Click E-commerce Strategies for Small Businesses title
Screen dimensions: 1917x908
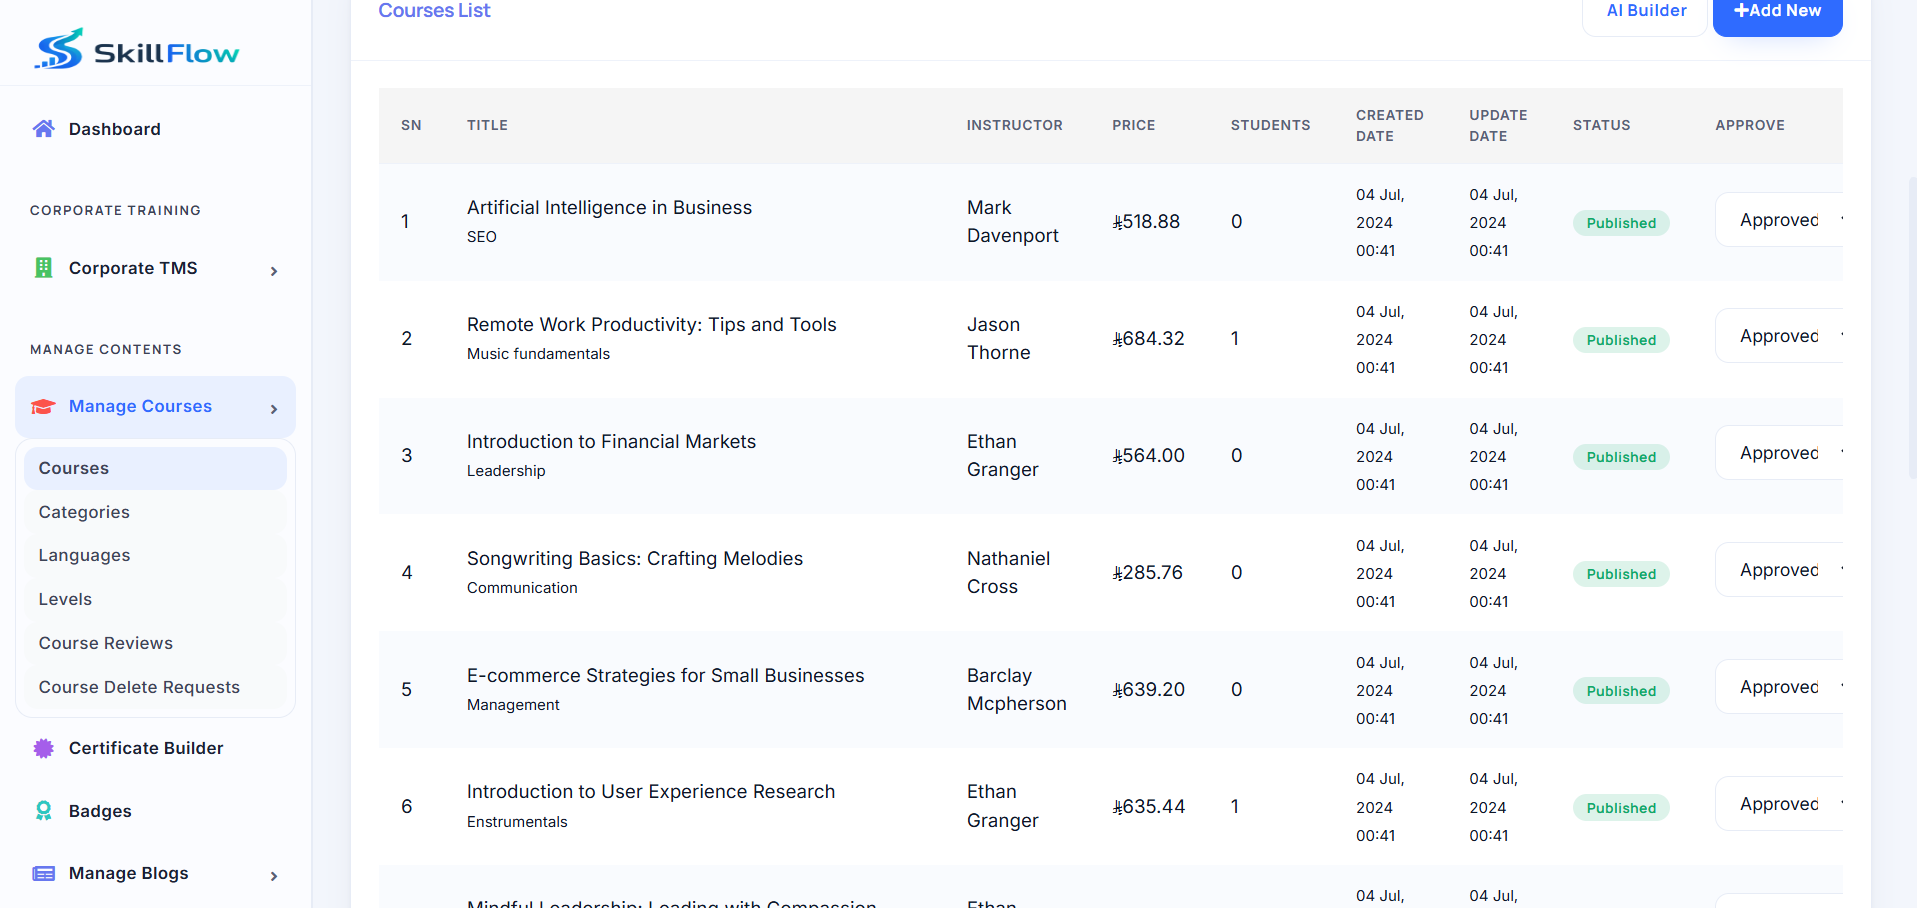tap(665, 675)
